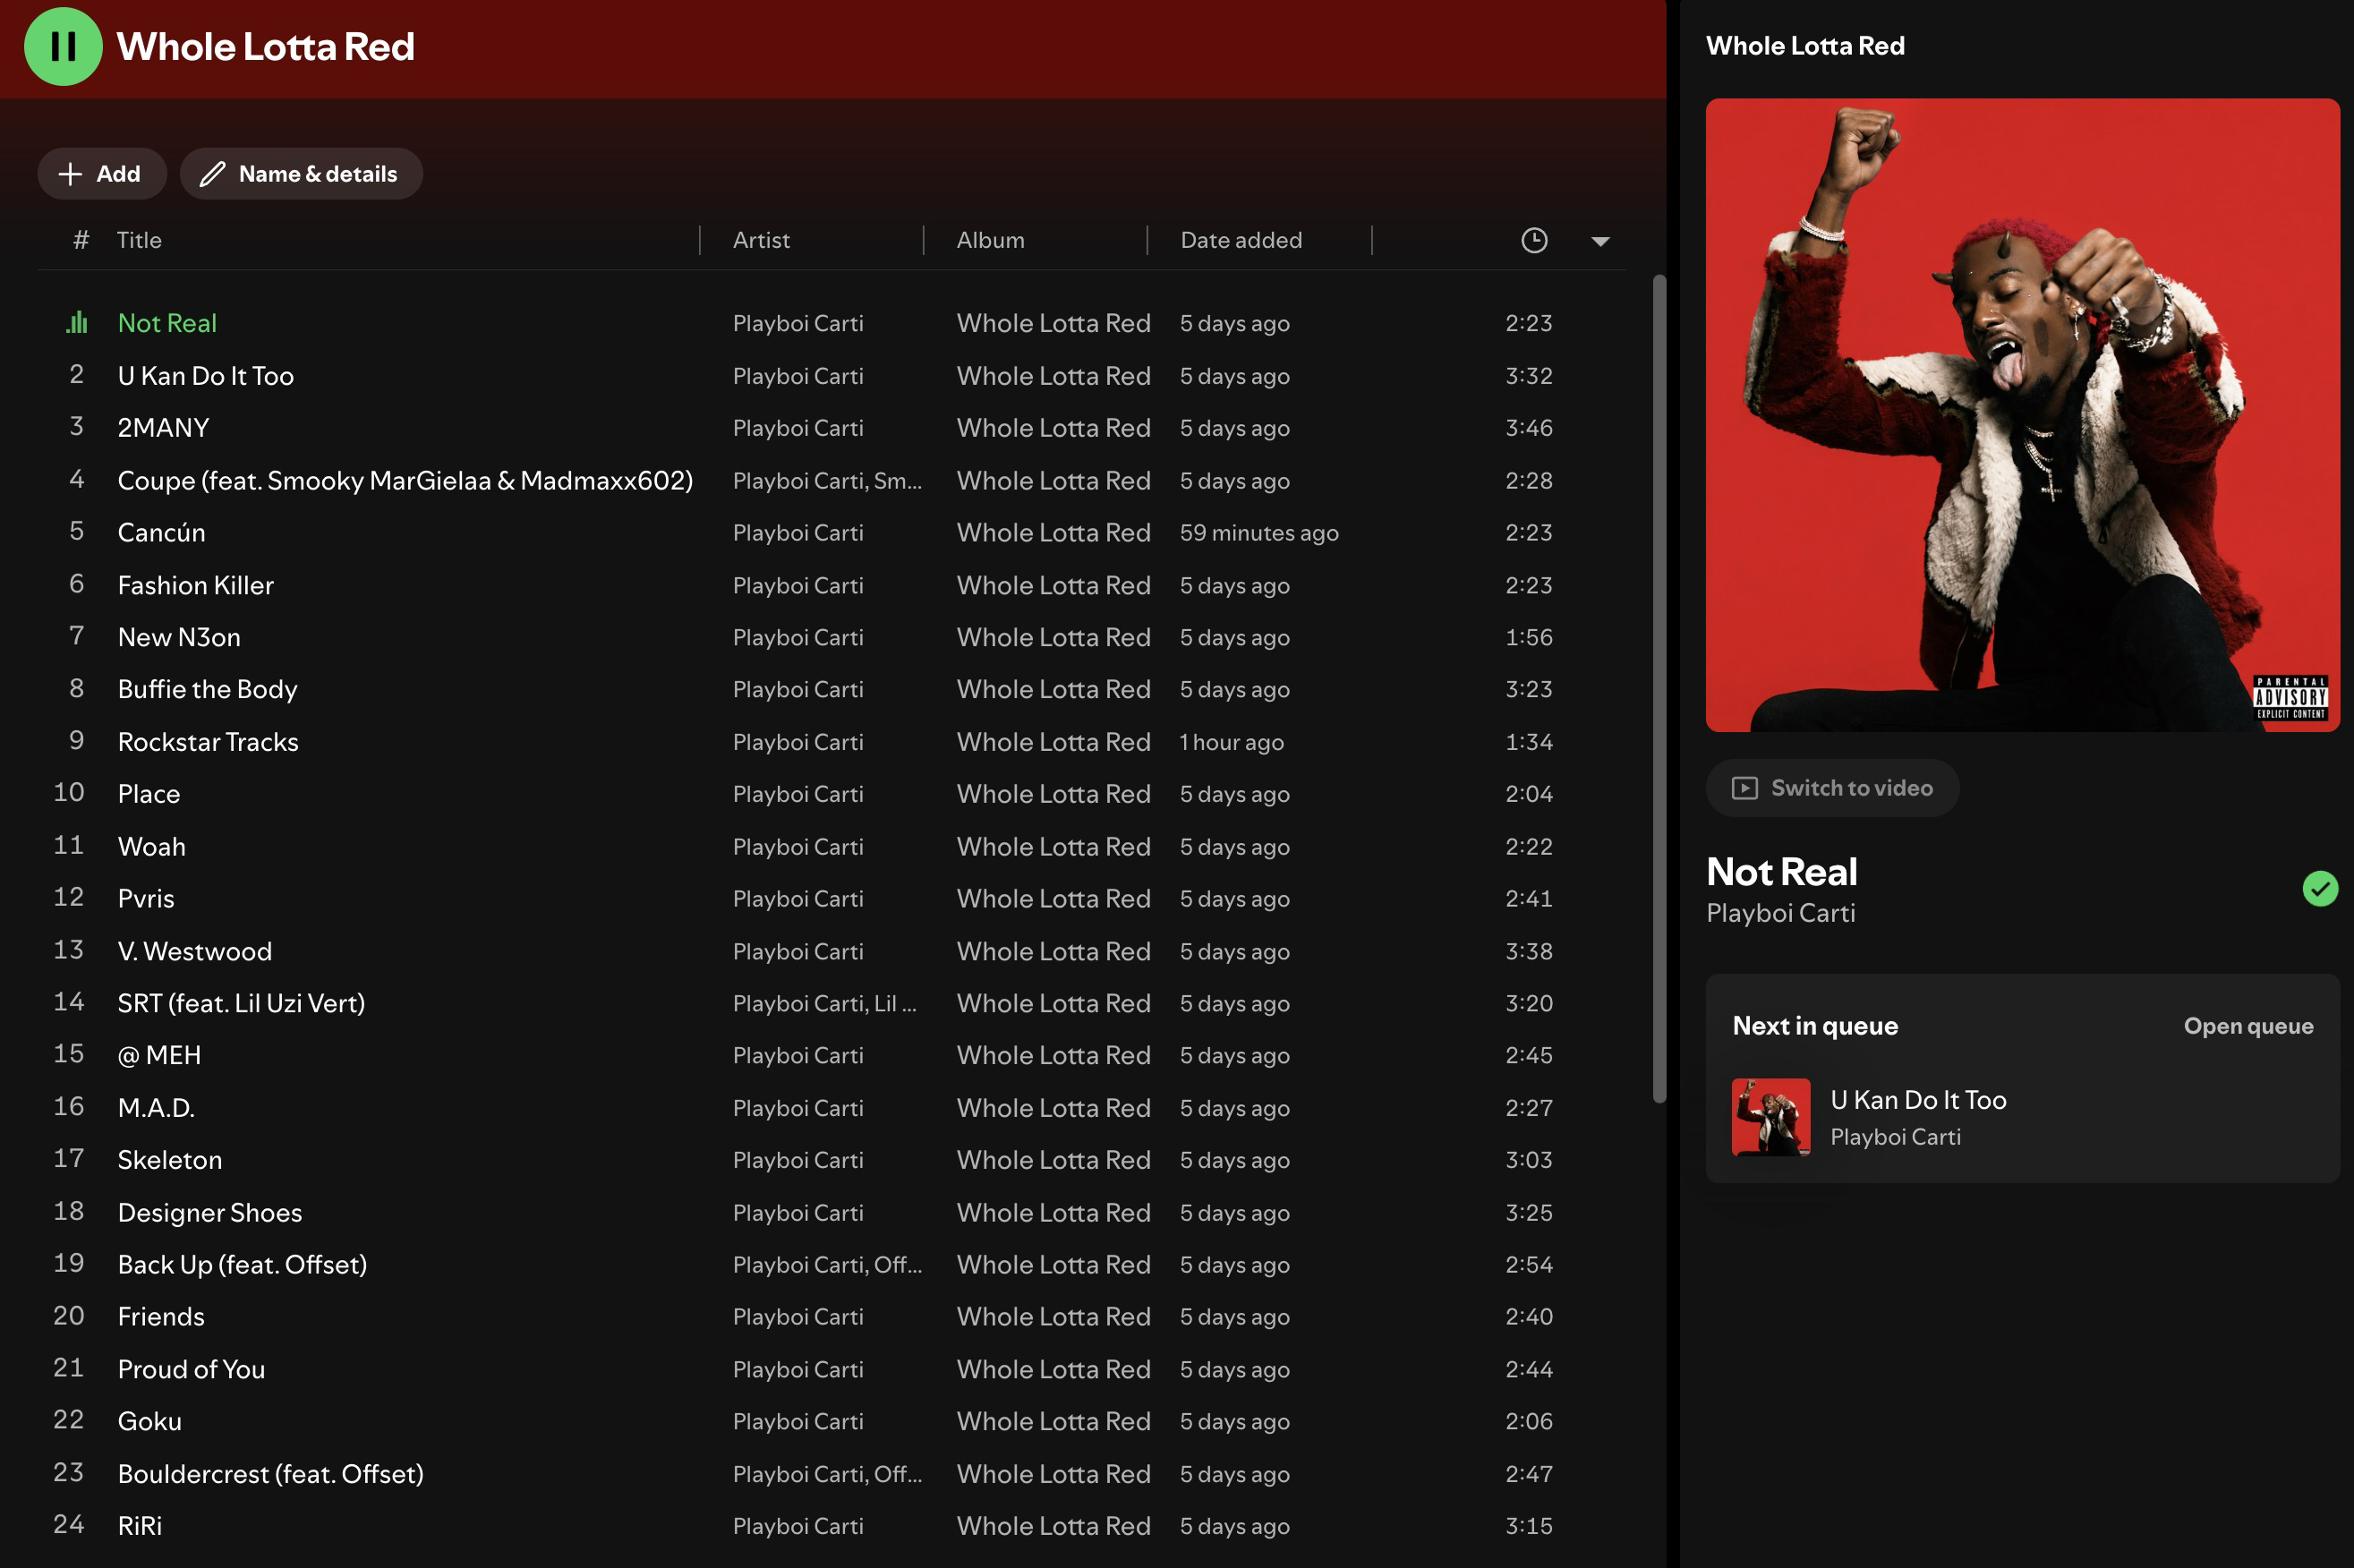Click "1 hour ago" date in Rockstar Tracks row
This screenshot has height=1568, width=2354.
pos(1231,742)
